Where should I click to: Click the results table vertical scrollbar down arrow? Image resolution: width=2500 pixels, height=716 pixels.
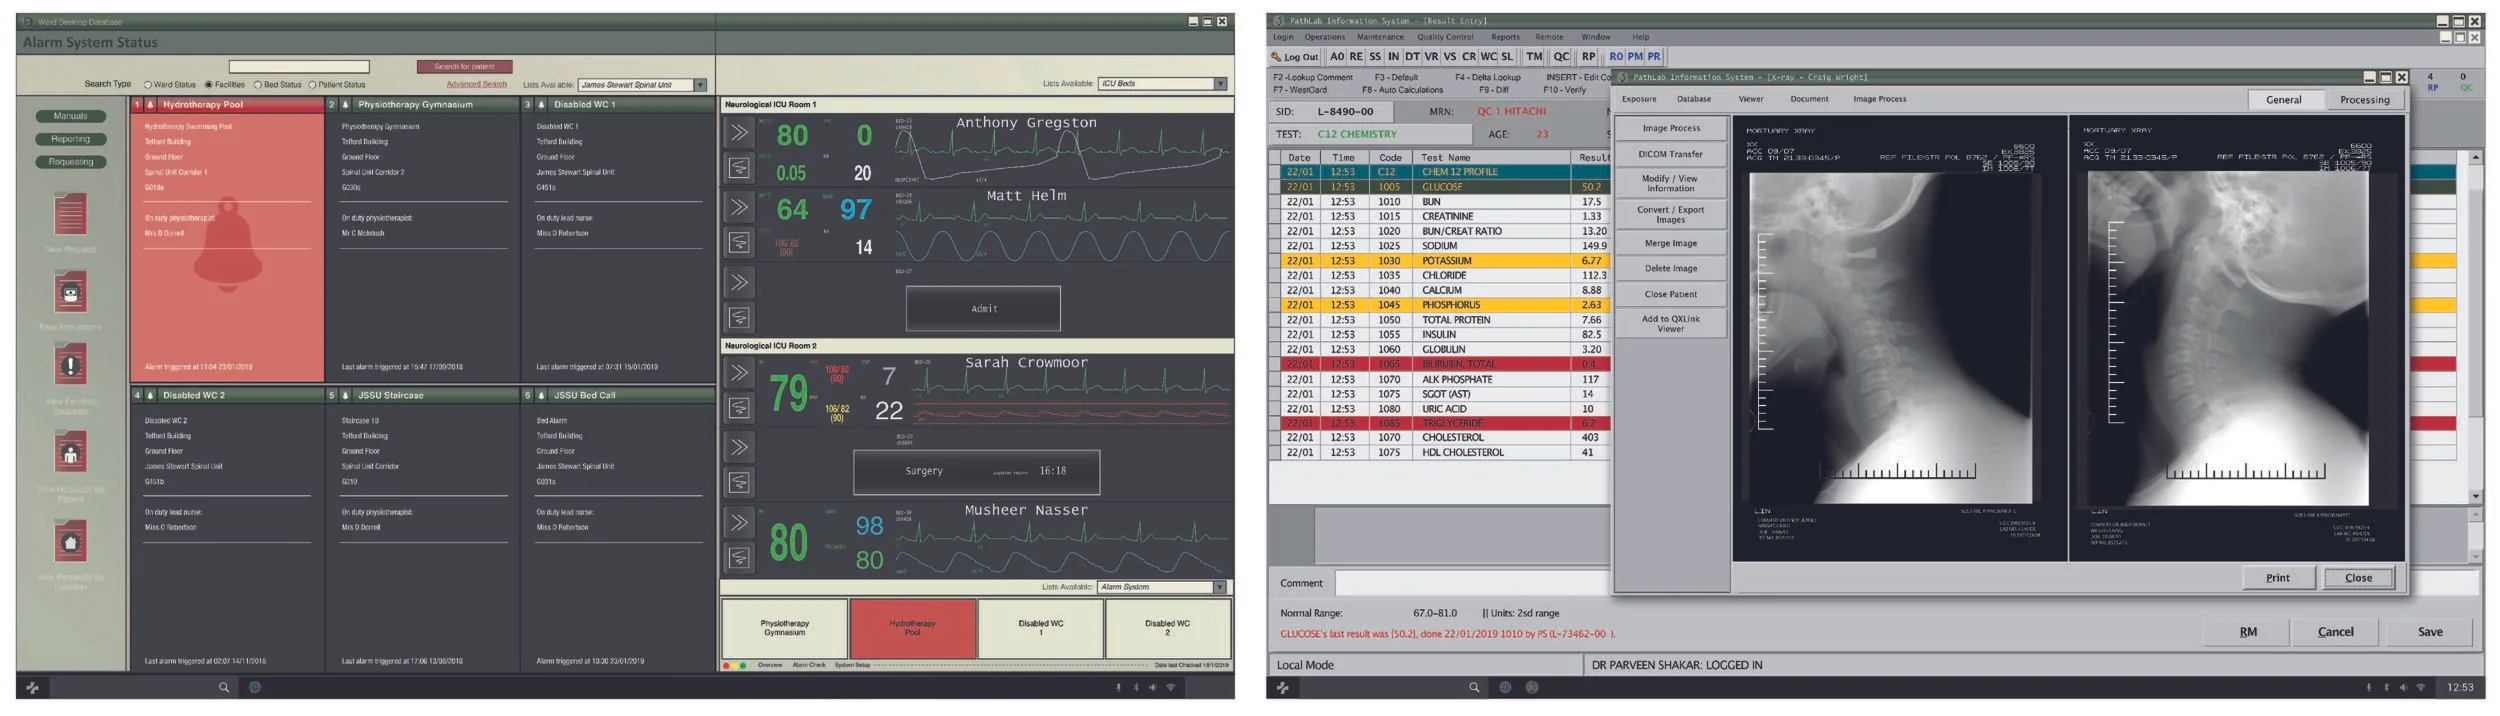(2476, 496)
